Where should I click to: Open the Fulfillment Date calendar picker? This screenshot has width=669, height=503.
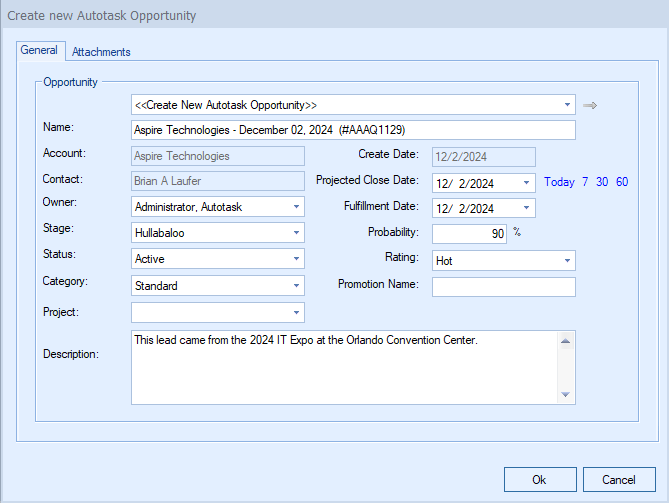click(527, 208)
